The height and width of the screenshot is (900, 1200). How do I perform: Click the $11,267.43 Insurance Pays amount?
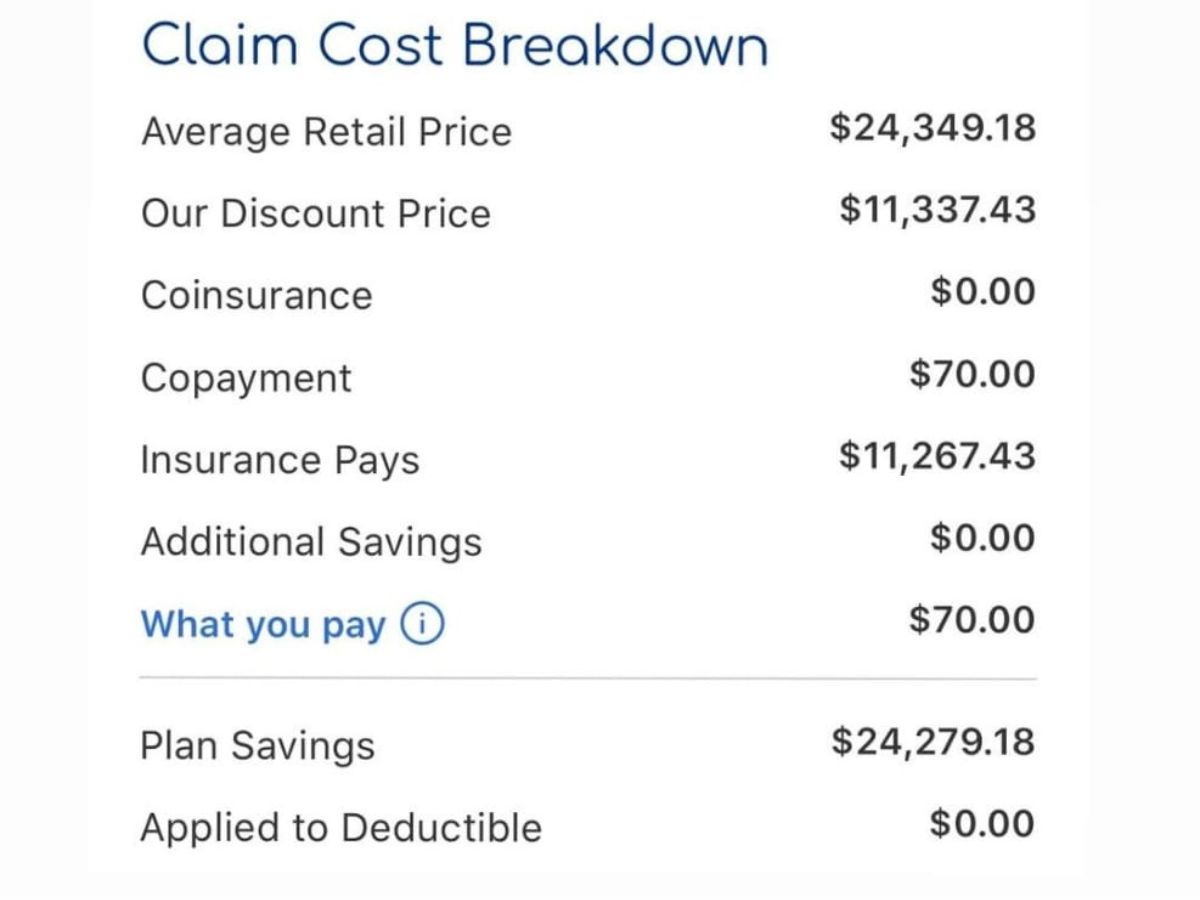point(937,456)
